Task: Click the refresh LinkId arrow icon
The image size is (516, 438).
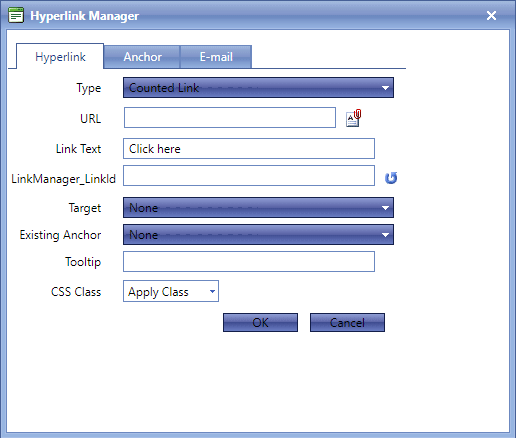Action: (391, 178)
